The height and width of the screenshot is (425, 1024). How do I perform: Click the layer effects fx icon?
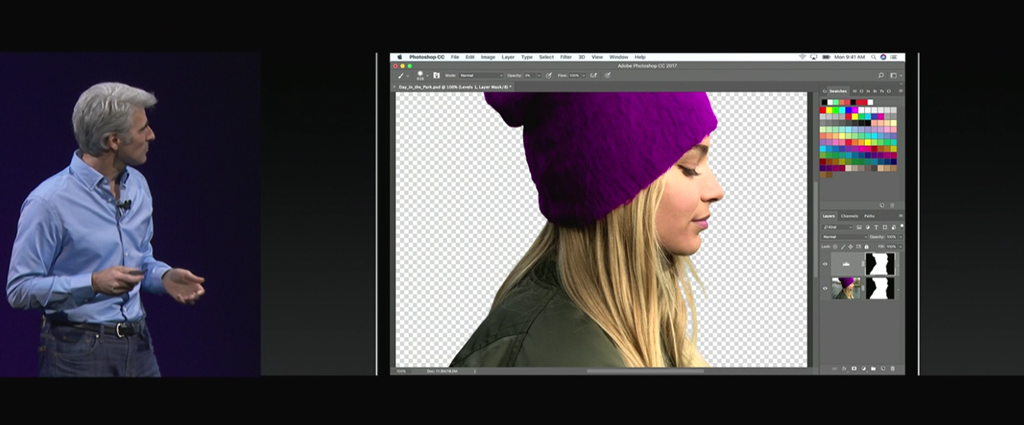[x=843, y=369]
